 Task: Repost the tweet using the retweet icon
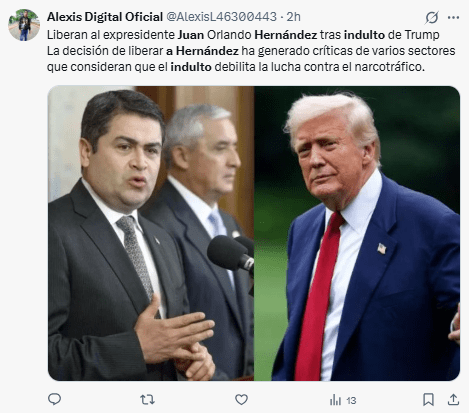click(147, 399)
